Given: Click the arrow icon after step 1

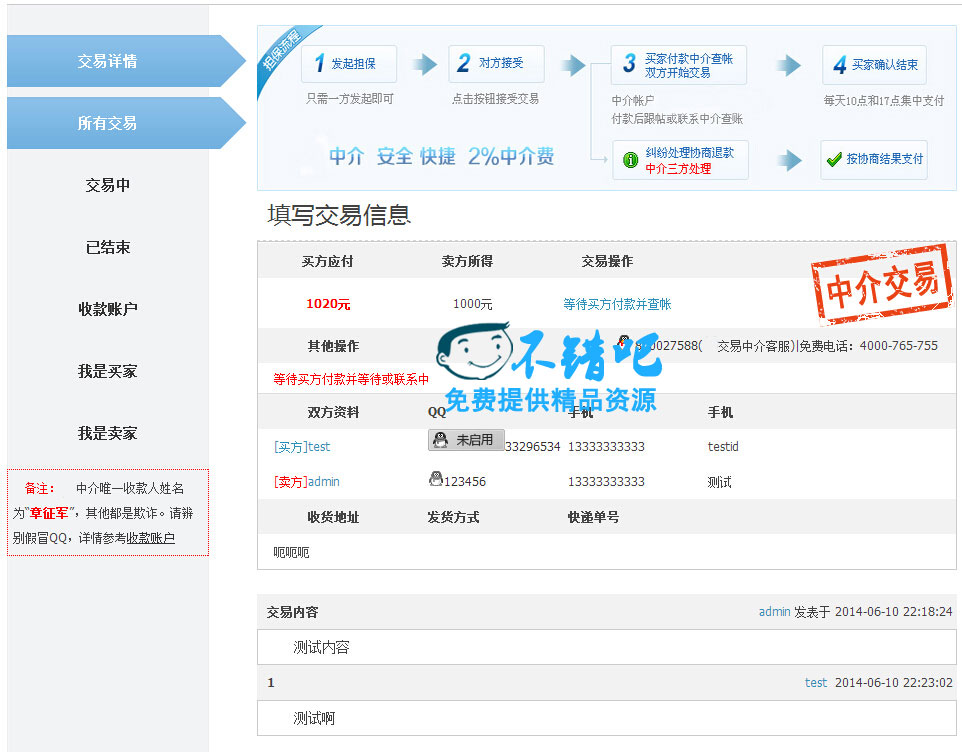Looking at the screenshot, I should click(425, 64).
